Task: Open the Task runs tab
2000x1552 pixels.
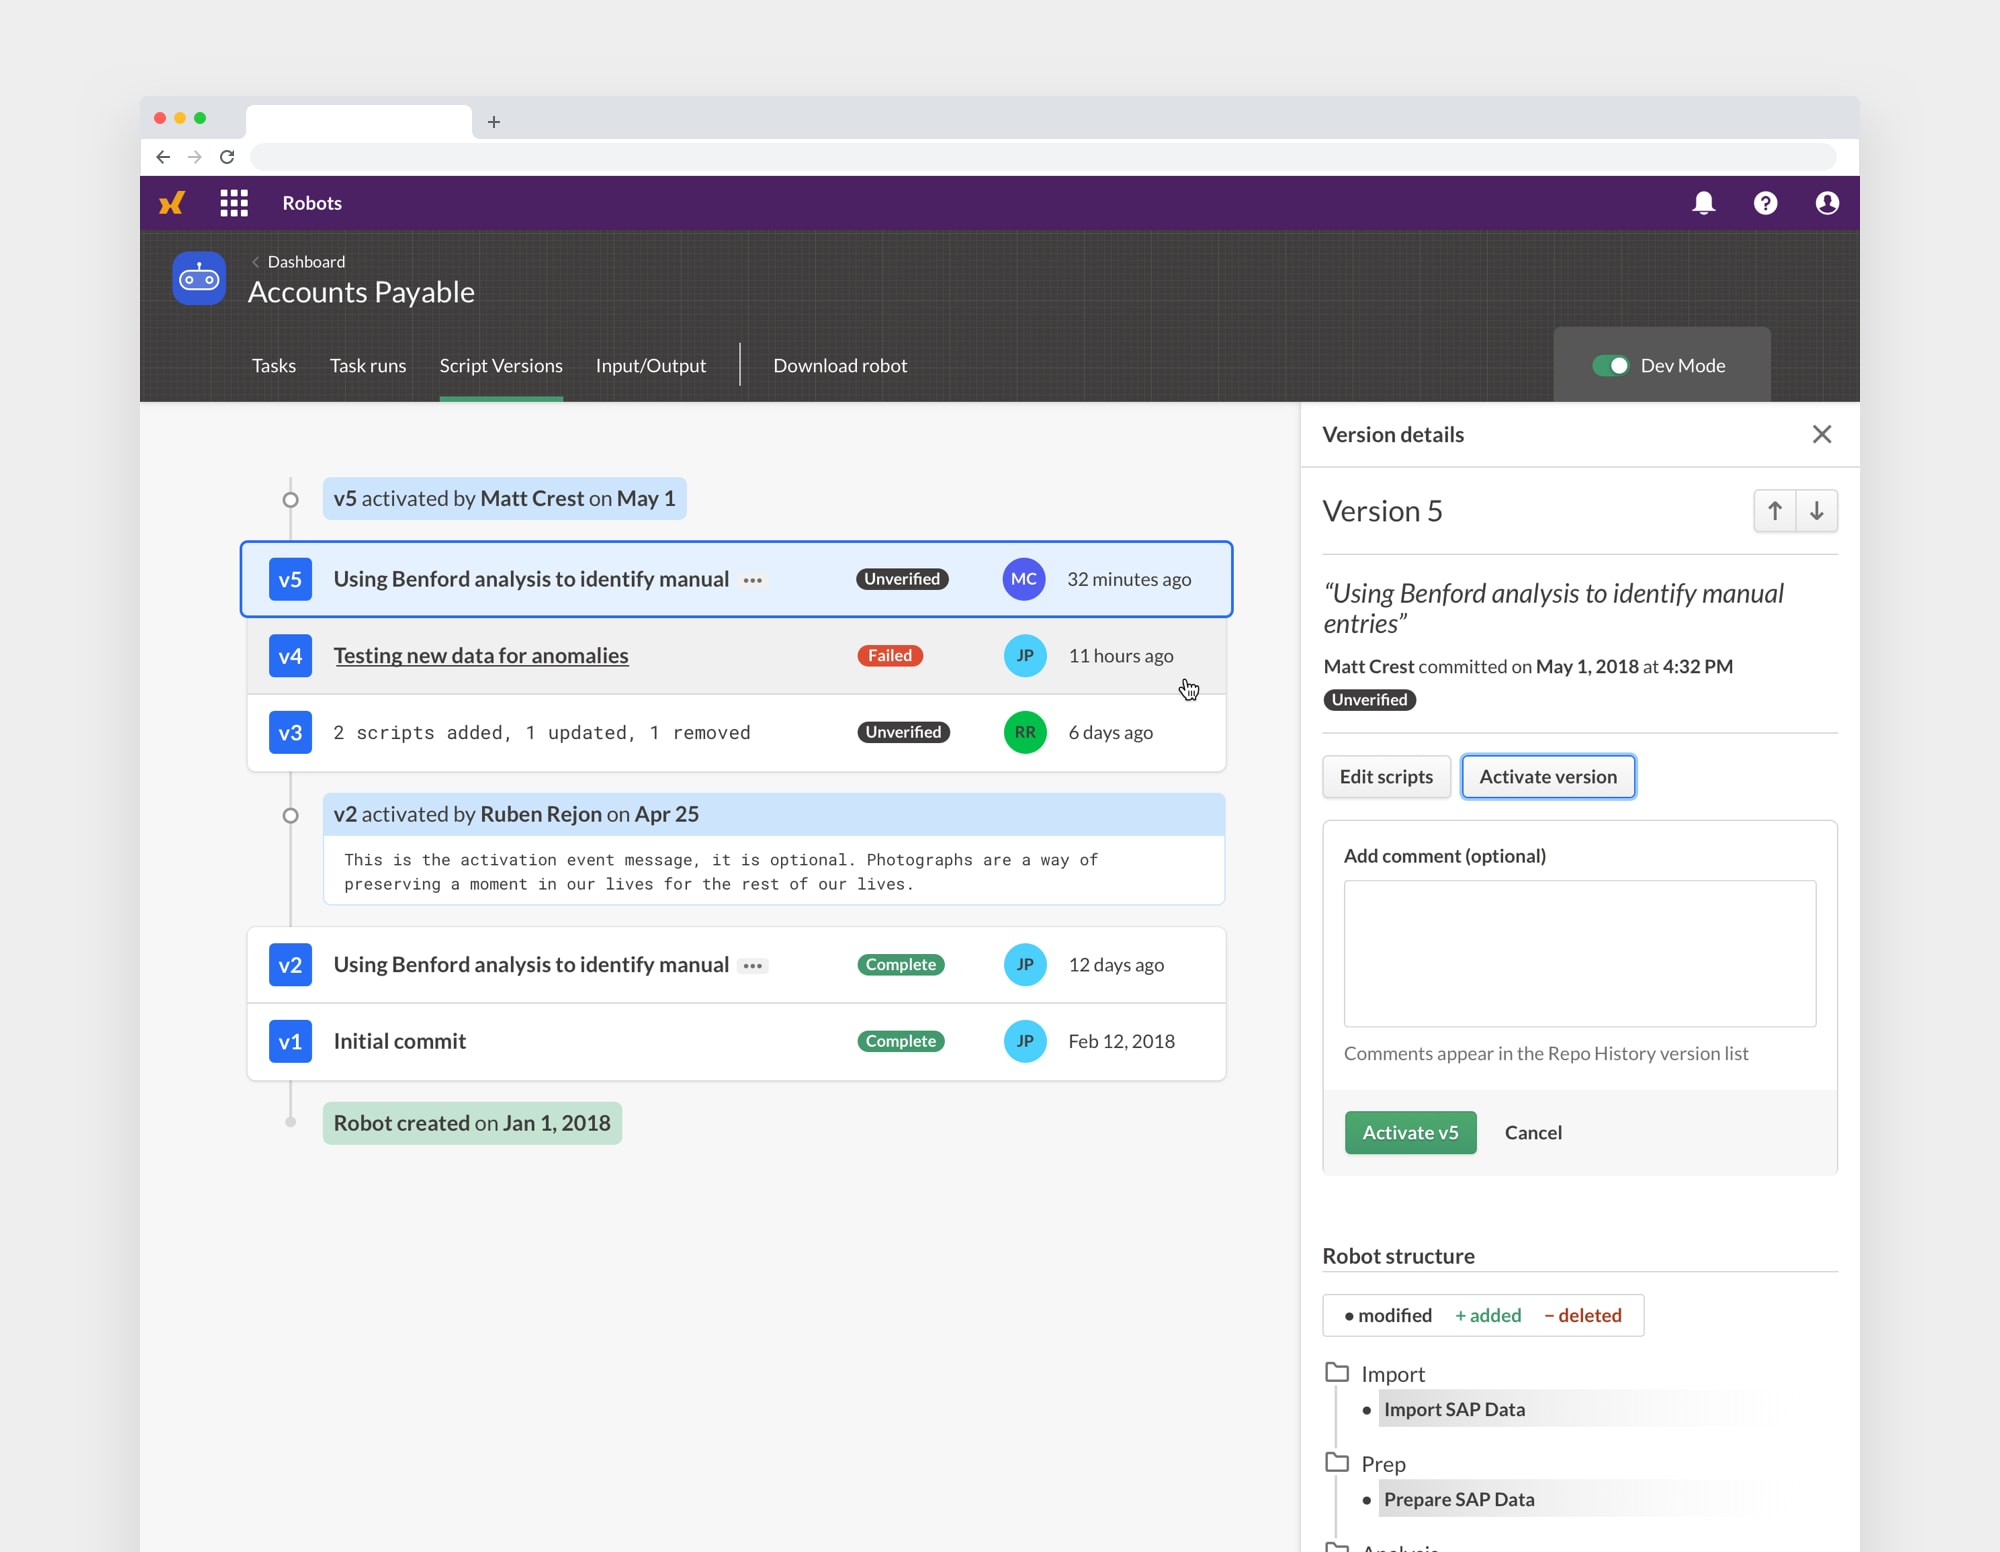Action: [368, 366]
